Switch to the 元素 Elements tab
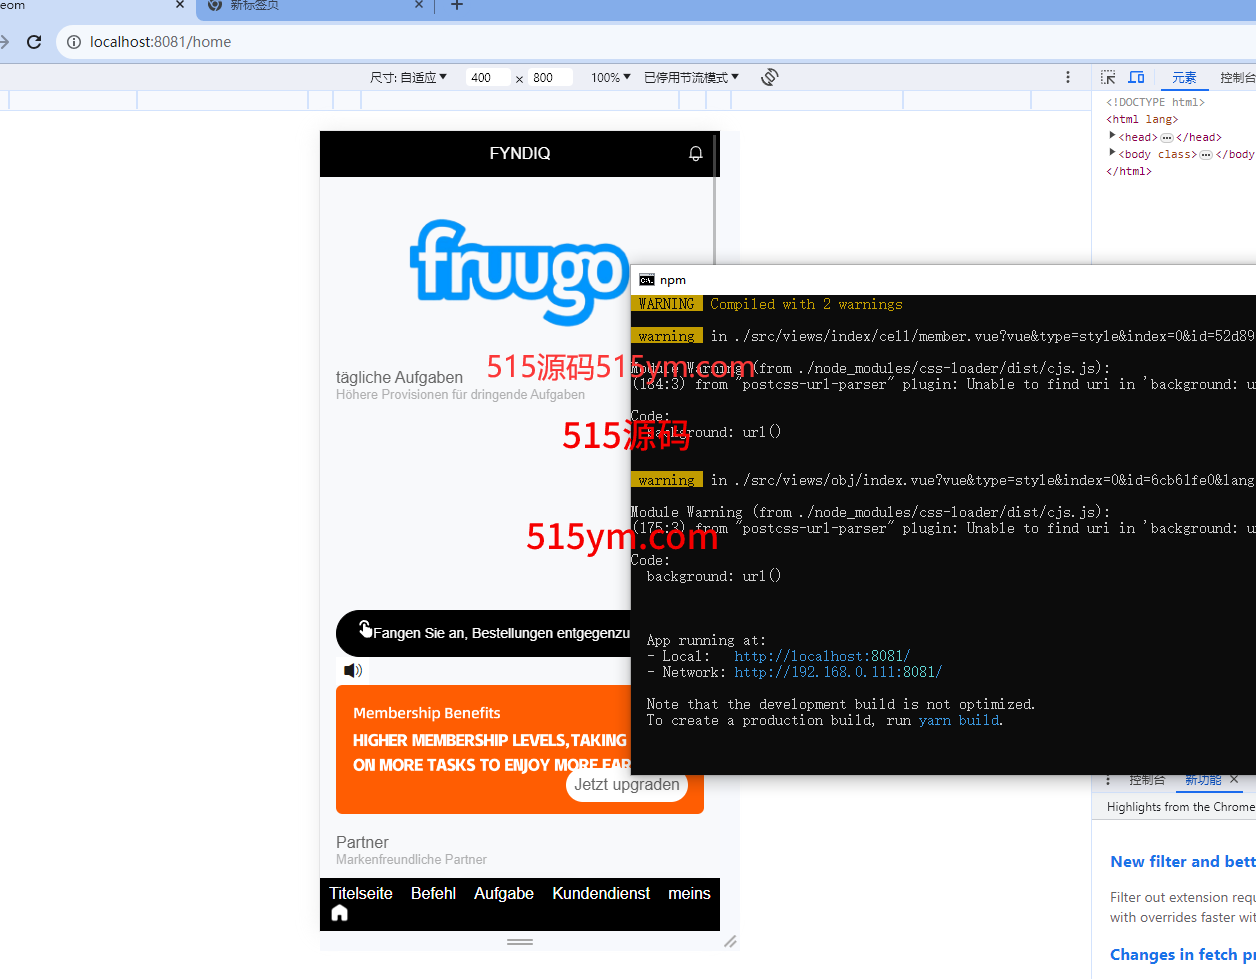The image size is (1256, 979). [x=1184, y=77]
